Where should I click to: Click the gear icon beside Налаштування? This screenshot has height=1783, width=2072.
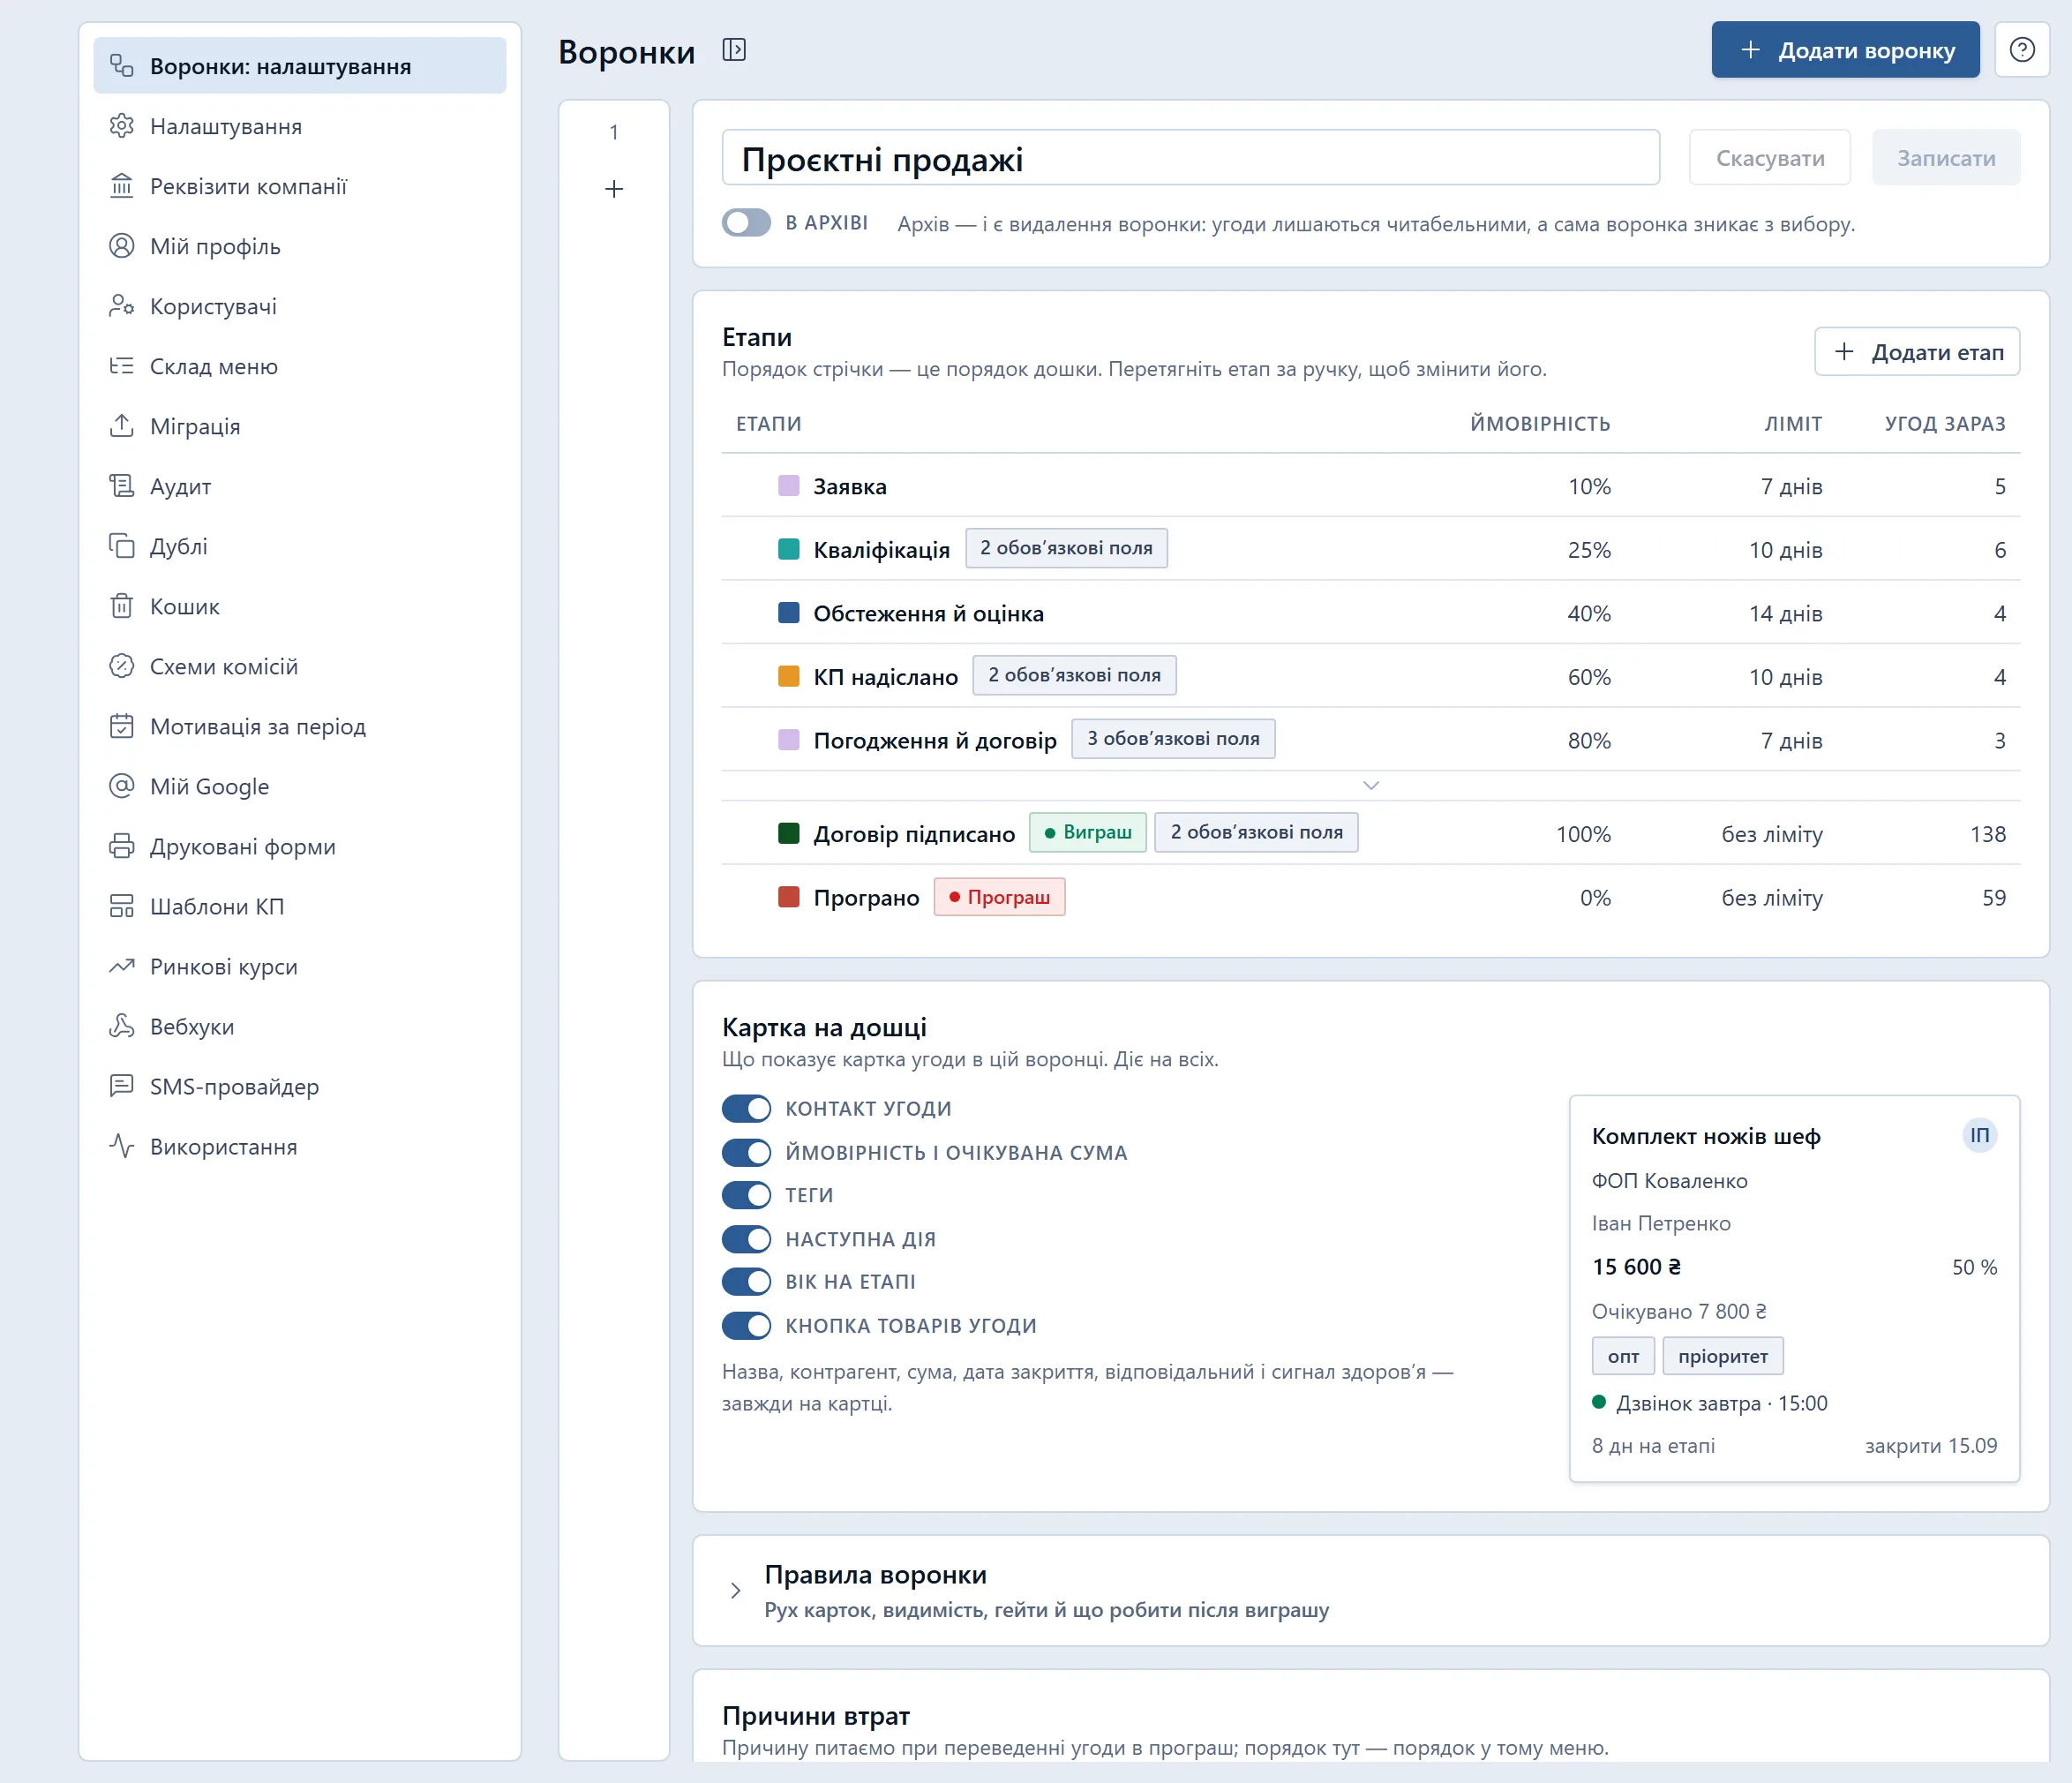pyautogui.click(x=121, y=126)
